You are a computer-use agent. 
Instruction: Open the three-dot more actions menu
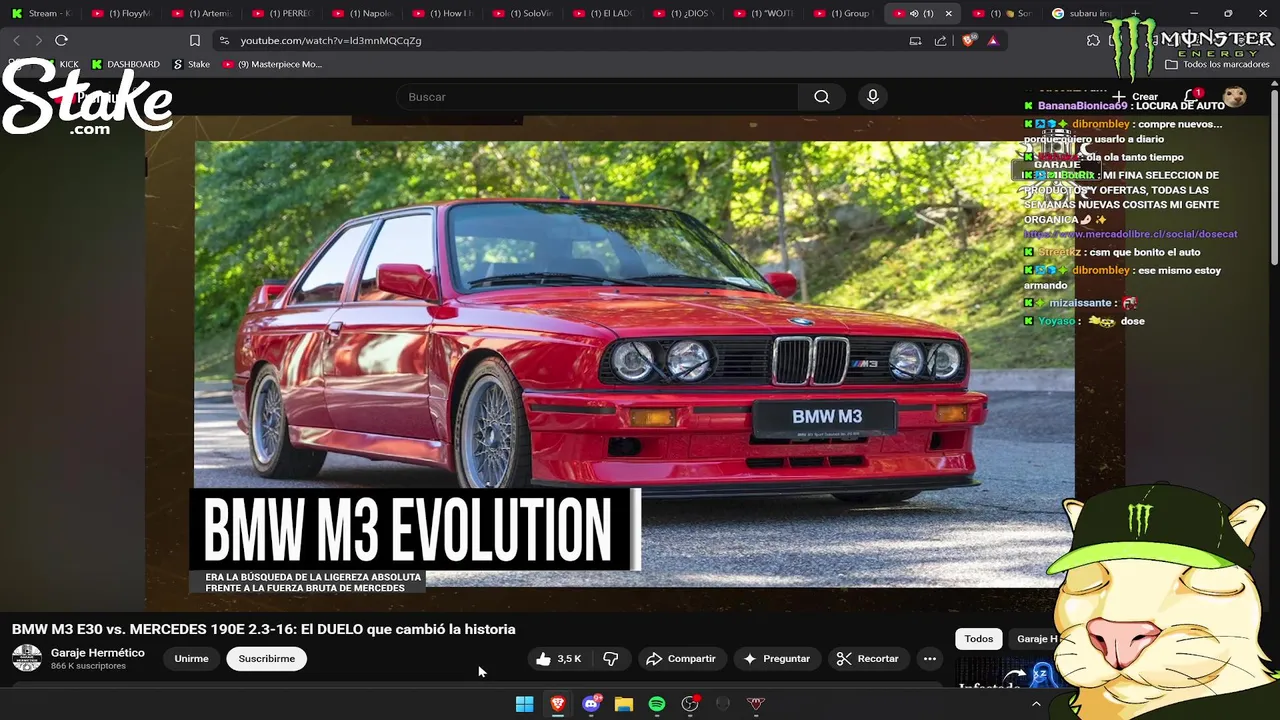[x=929, y=659]
